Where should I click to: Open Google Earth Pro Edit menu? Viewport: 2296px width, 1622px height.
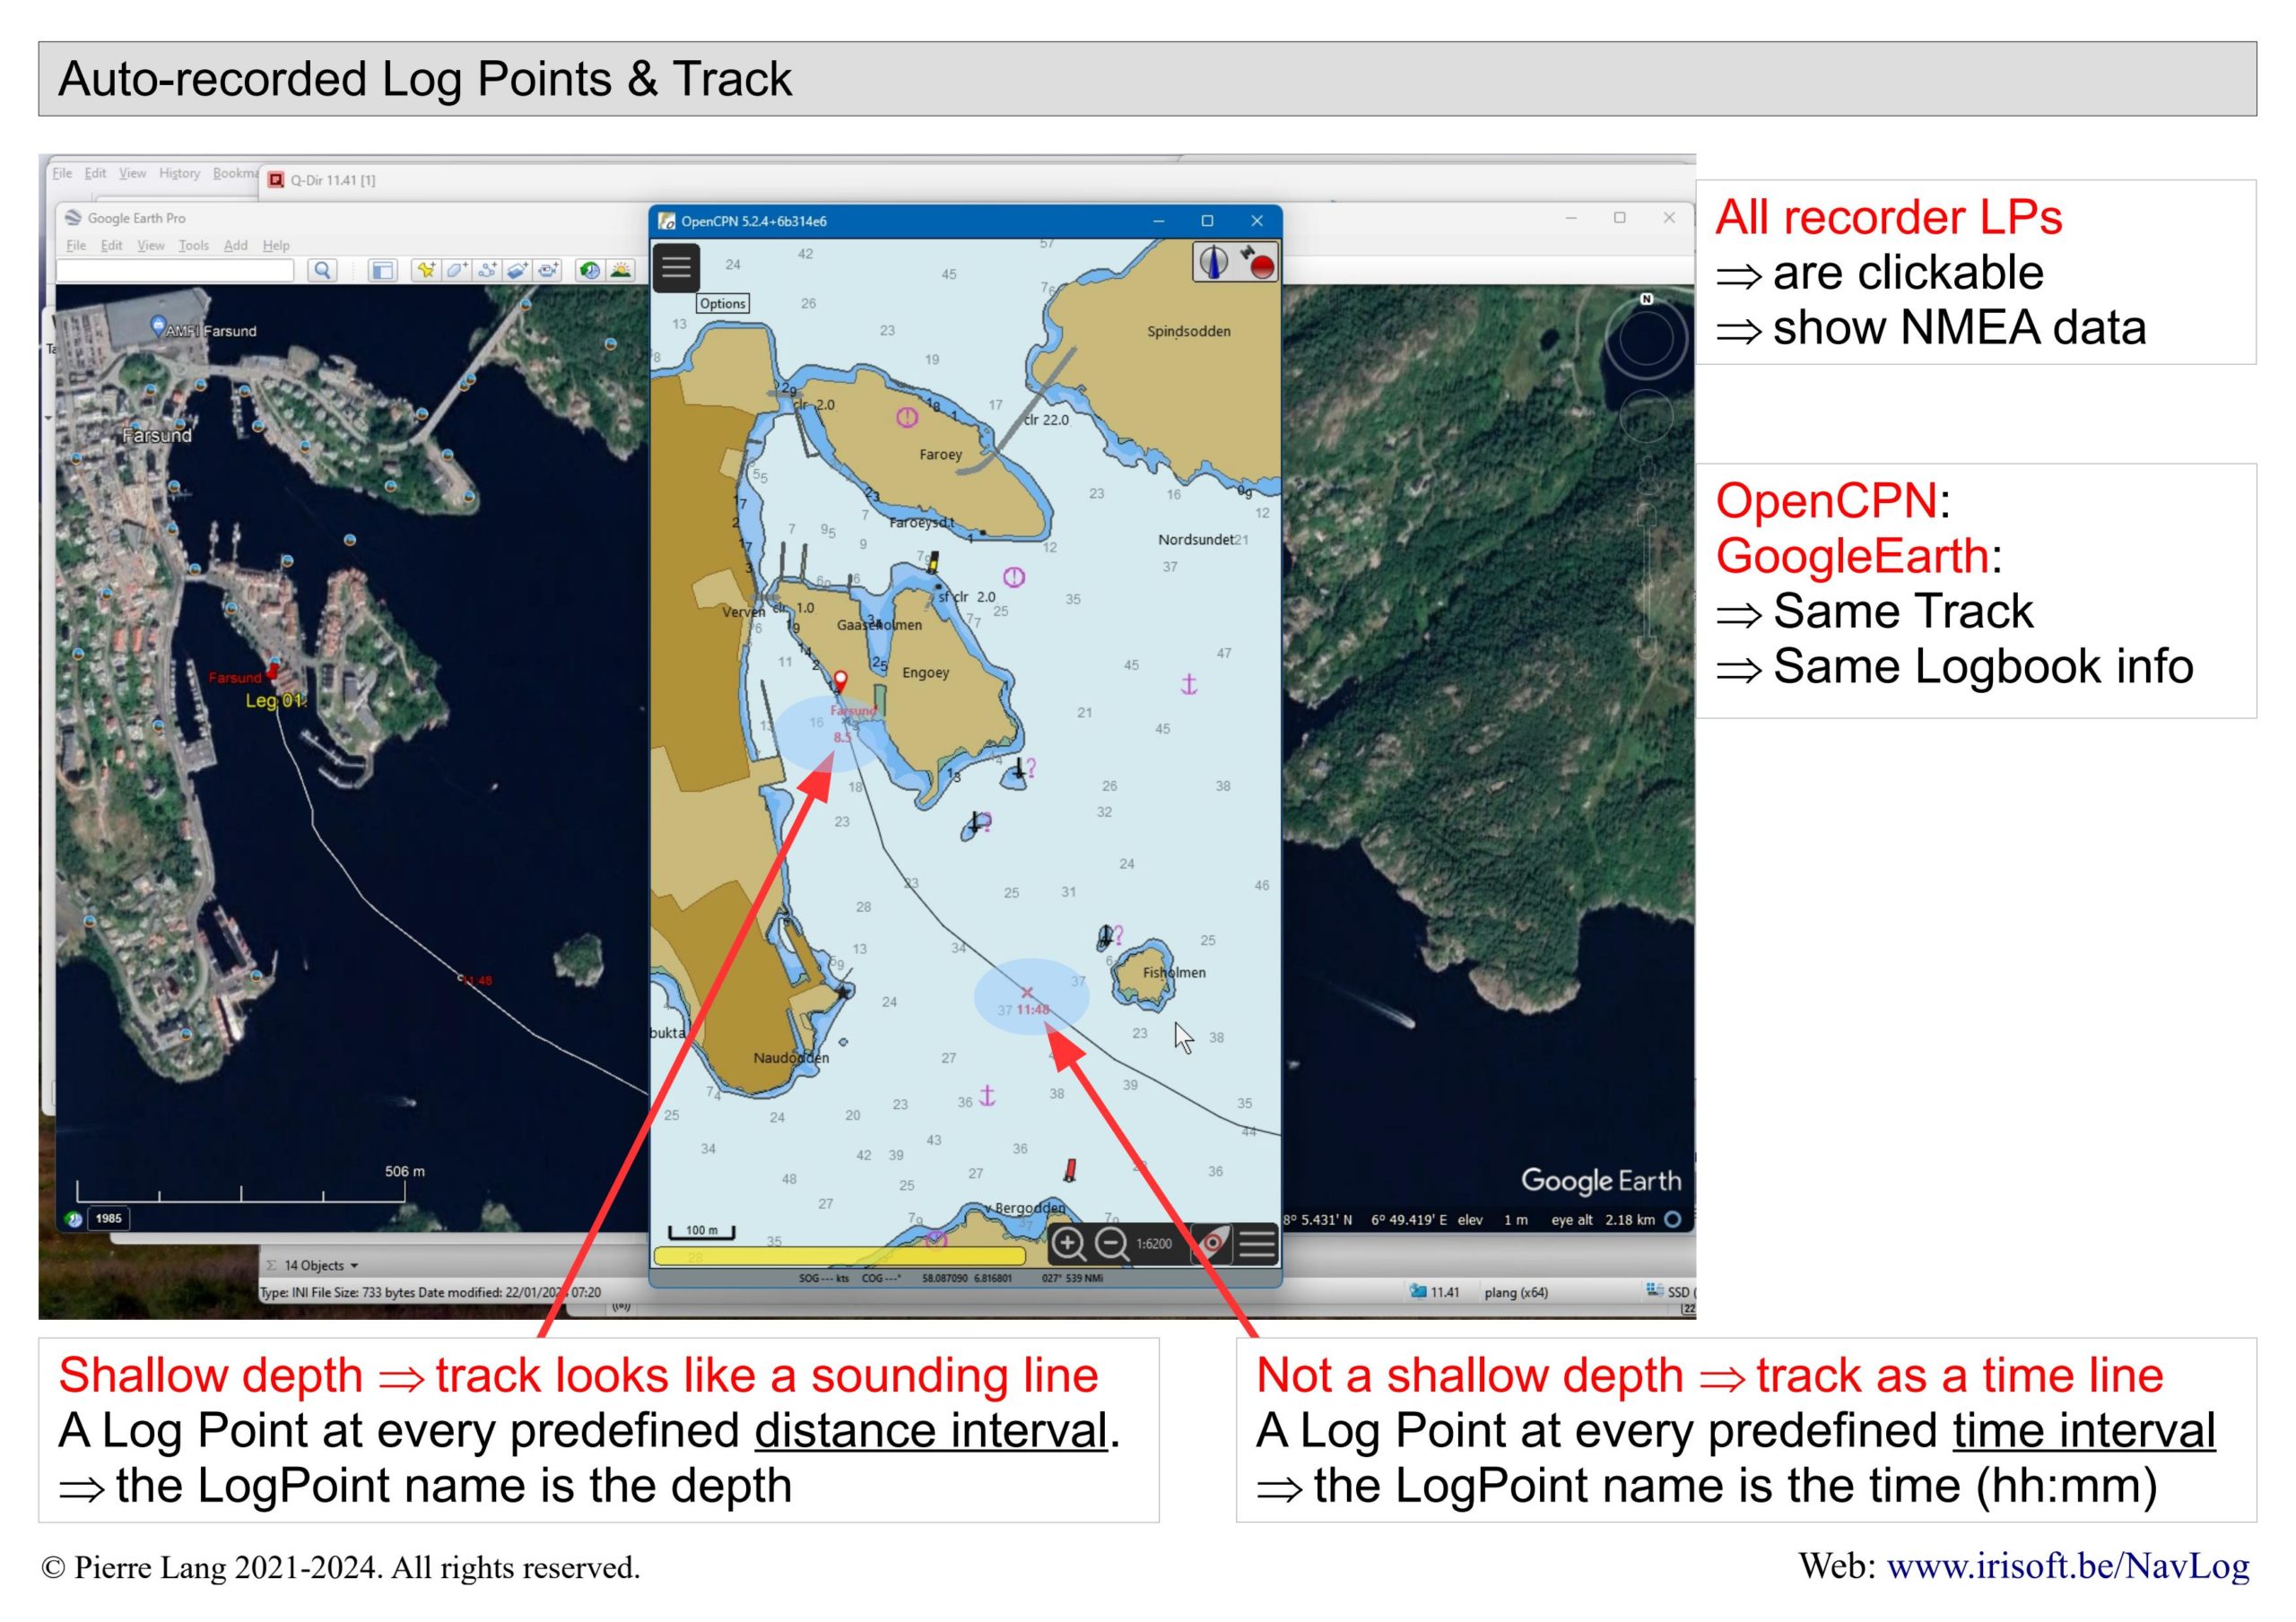111,246
